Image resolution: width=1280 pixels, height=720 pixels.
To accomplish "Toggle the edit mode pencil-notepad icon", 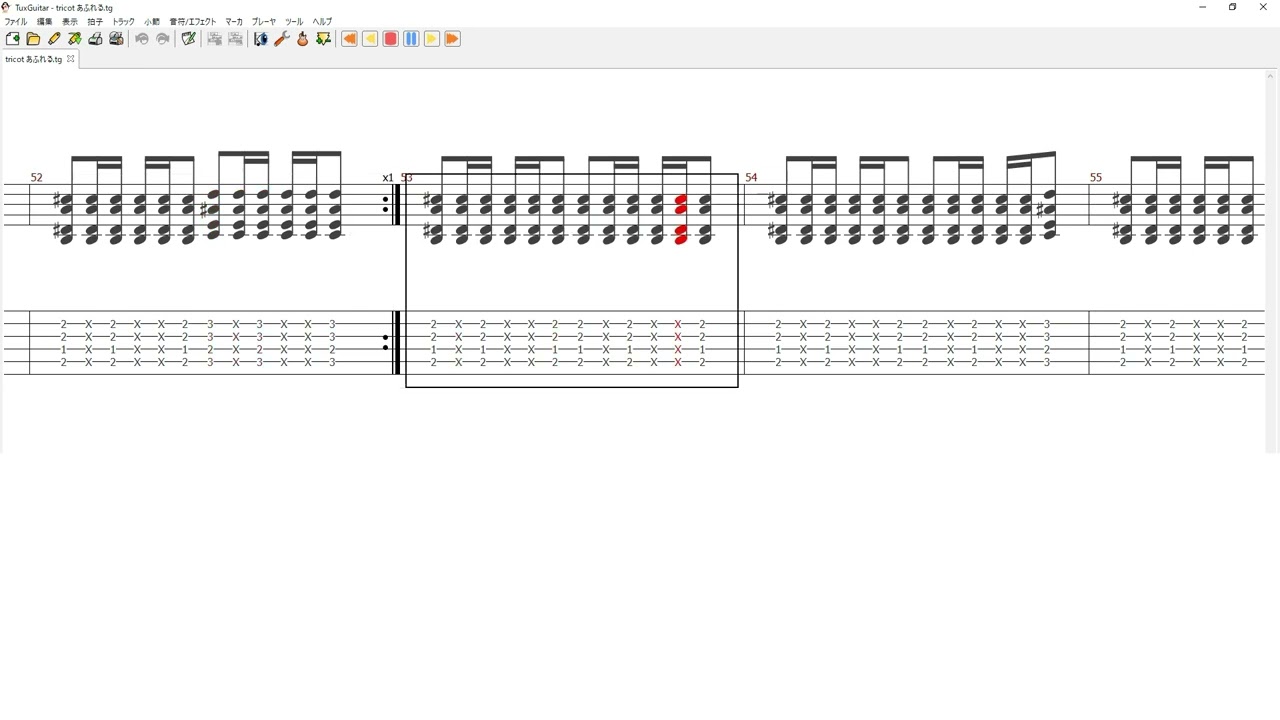I will [188, 39].
